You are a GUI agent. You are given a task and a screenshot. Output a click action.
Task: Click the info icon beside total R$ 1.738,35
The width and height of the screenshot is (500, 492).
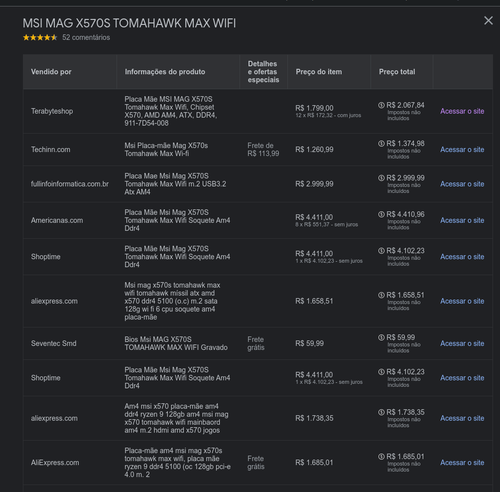[381, 412]
